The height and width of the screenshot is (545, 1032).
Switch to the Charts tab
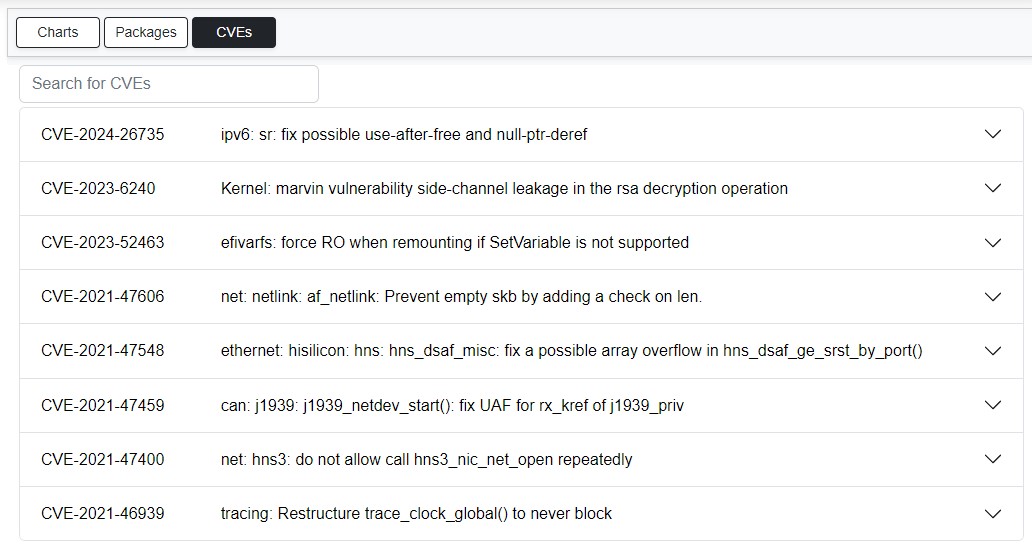58,32
